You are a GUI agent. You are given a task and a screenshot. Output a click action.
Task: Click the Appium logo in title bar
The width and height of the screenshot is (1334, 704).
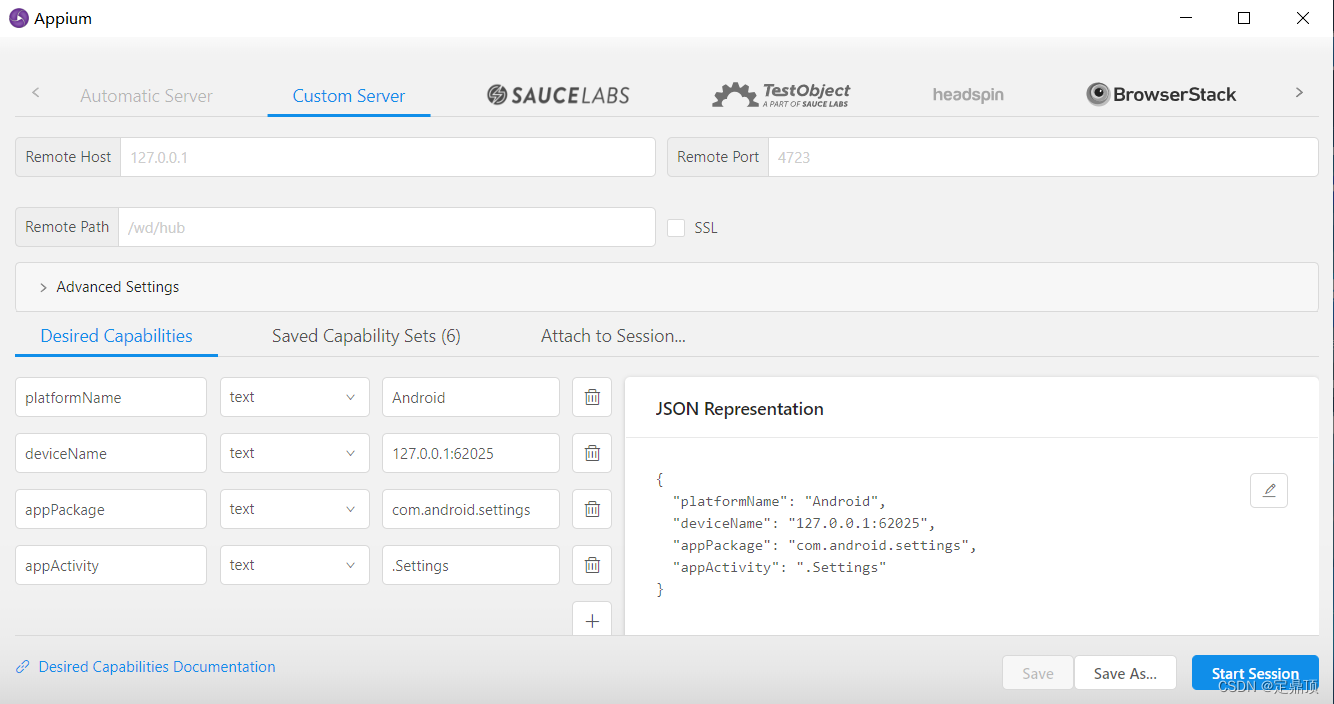click(18, 18)
